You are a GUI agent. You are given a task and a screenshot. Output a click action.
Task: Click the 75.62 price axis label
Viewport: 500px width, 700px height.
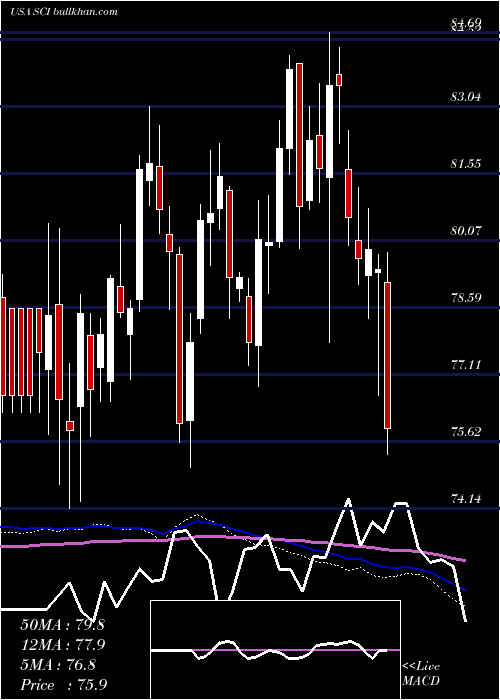(466, 432)
